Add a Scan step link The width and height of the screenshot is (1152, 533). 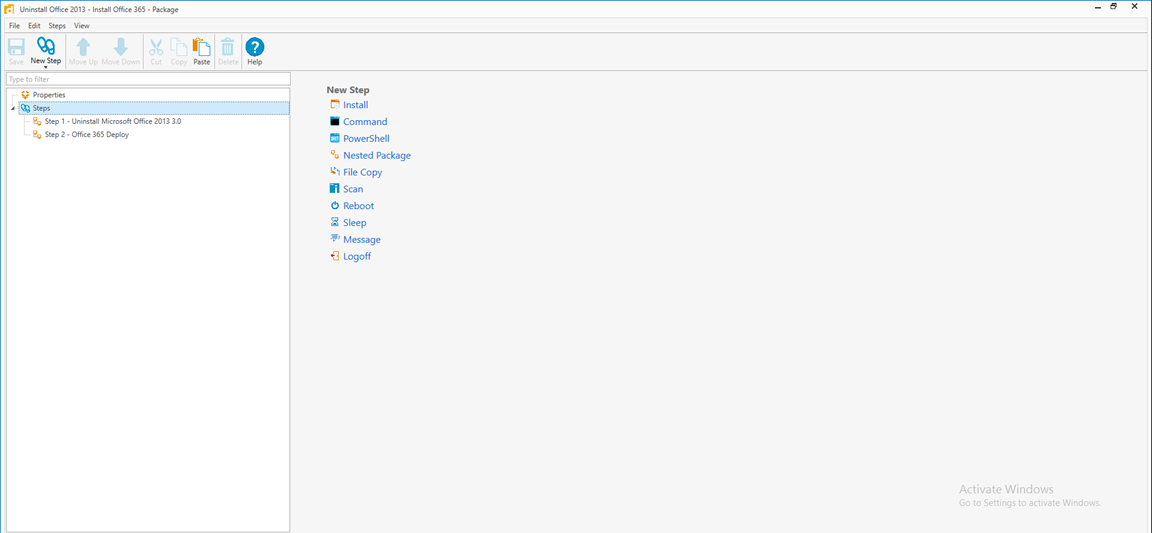[x=353, y=189]
